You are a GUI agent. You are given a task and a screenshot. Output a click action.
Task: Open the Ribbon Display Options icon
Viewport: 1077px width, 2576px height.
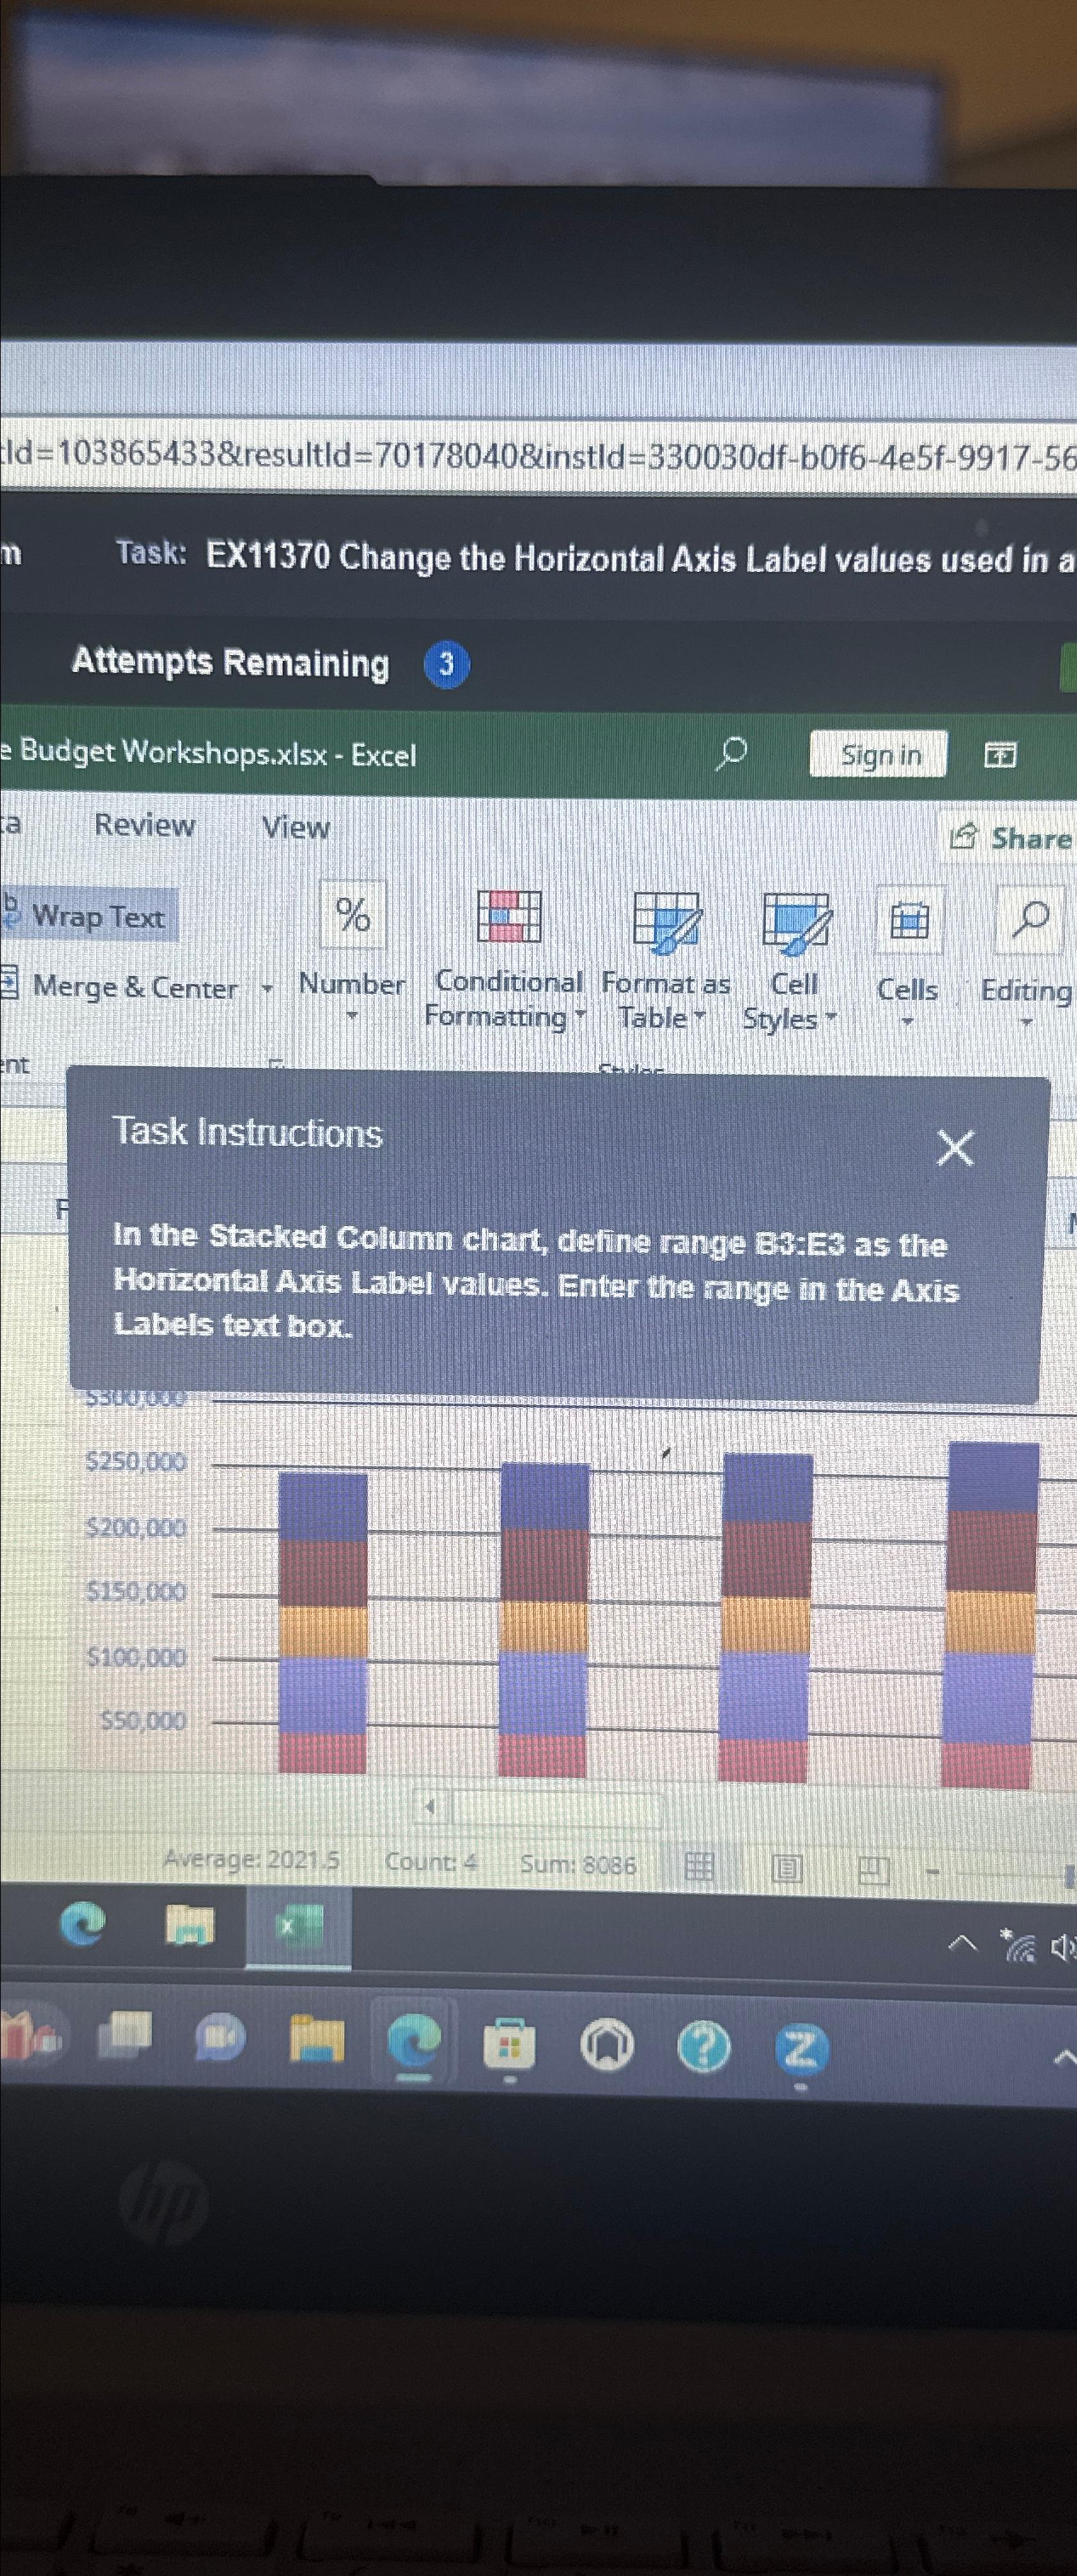tap(1000, 755)
